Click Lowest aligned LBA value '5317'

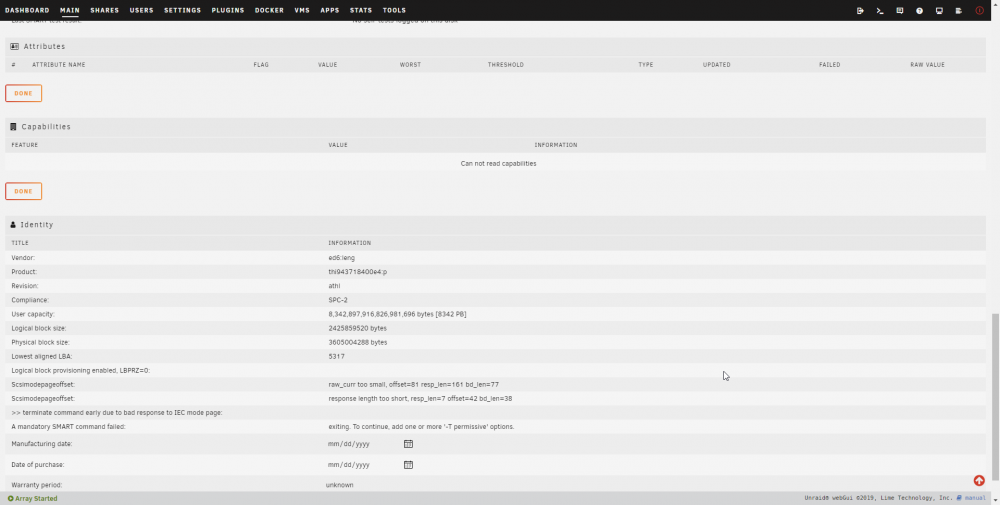coord(336,356)
